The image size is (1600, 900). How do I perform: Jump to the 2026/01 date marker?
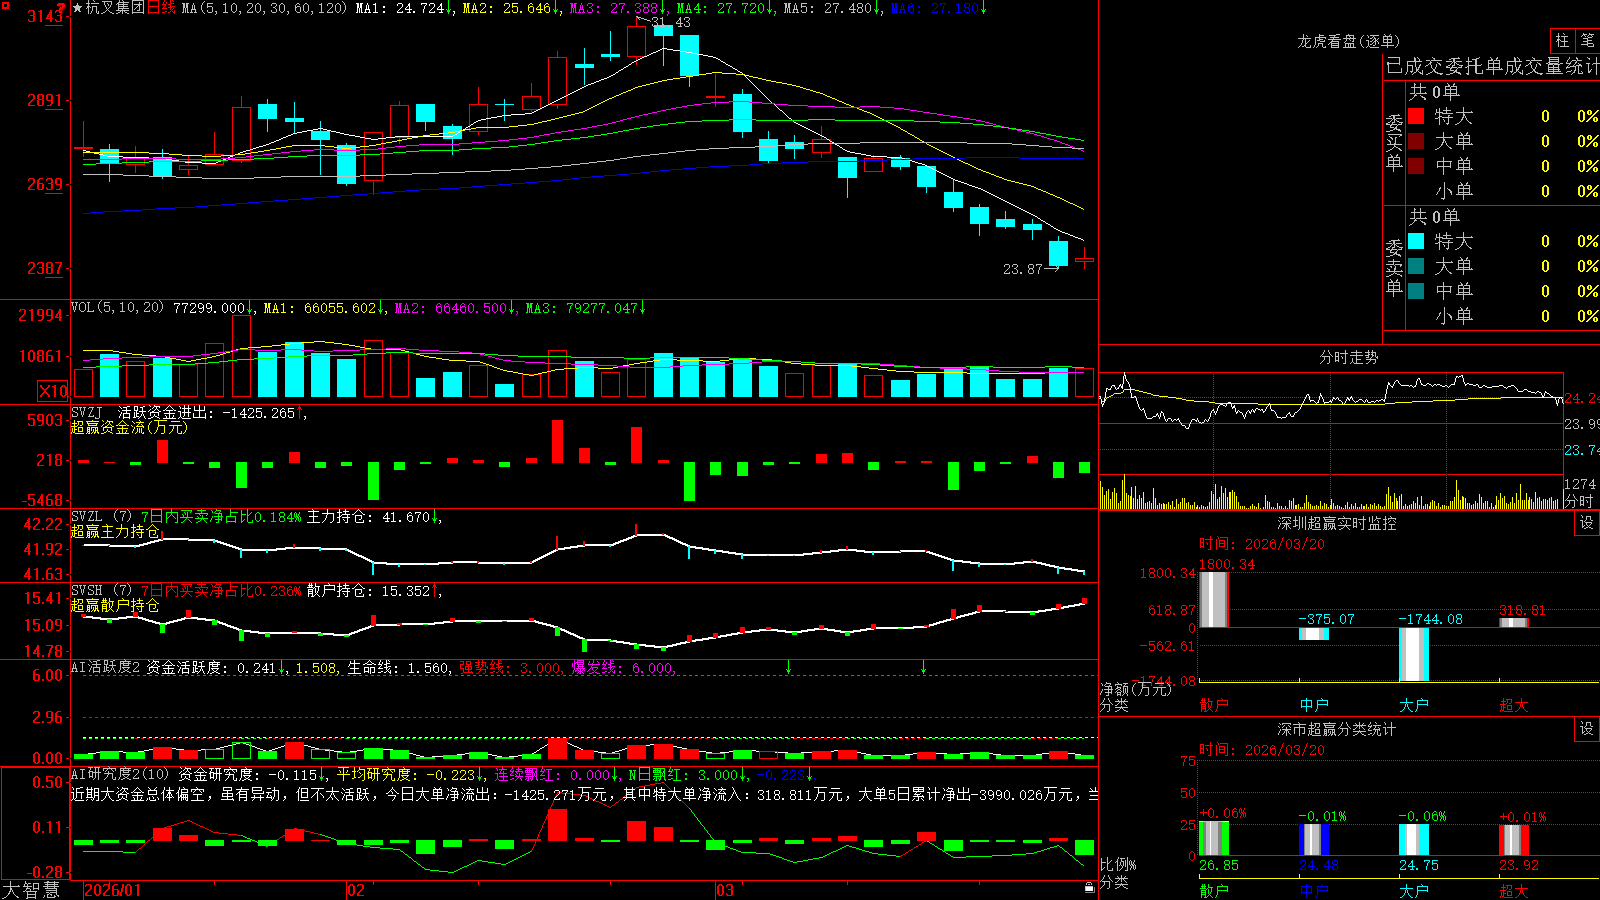113,890
